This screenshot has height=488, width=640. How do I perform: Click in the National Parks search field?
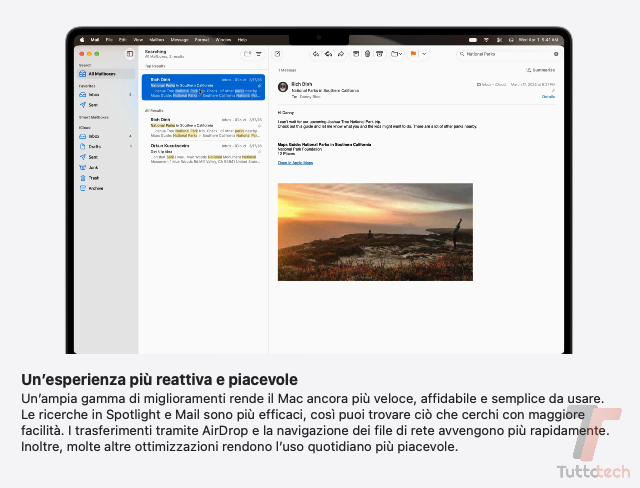(508, 54)
